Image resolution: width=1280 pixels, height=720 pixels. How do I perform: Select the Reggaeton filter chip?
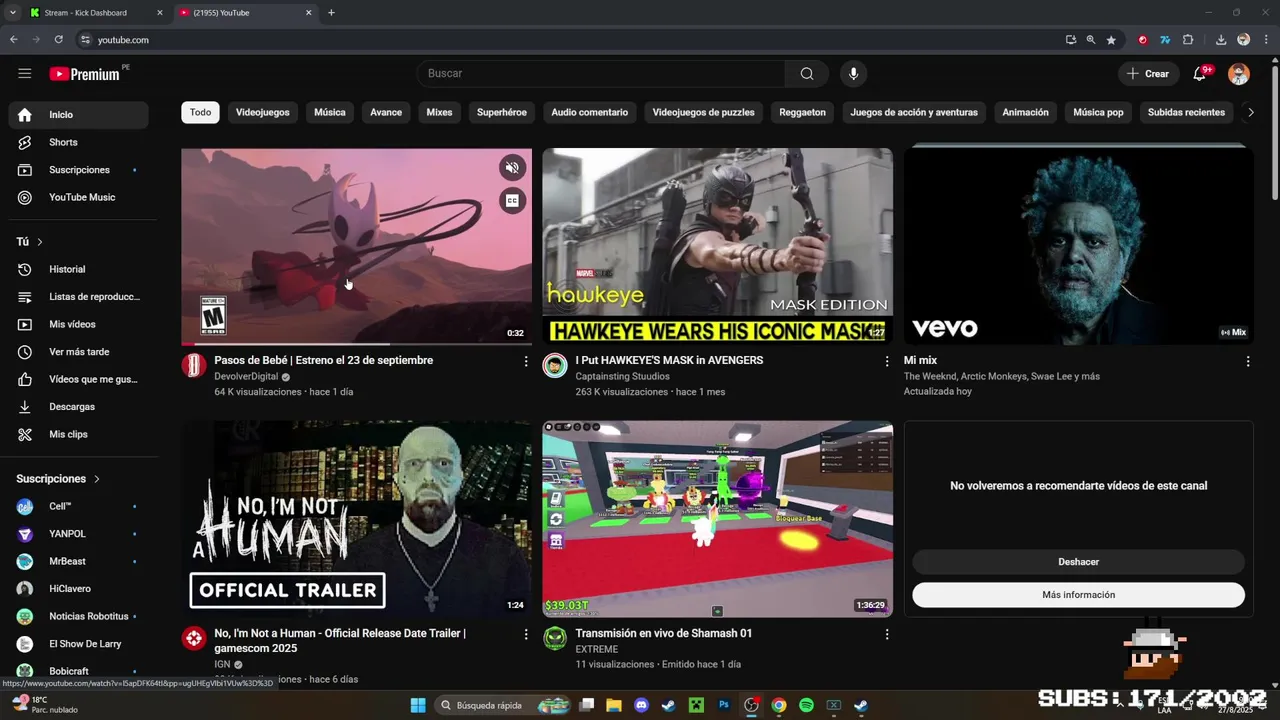click(x=803, y=113)
